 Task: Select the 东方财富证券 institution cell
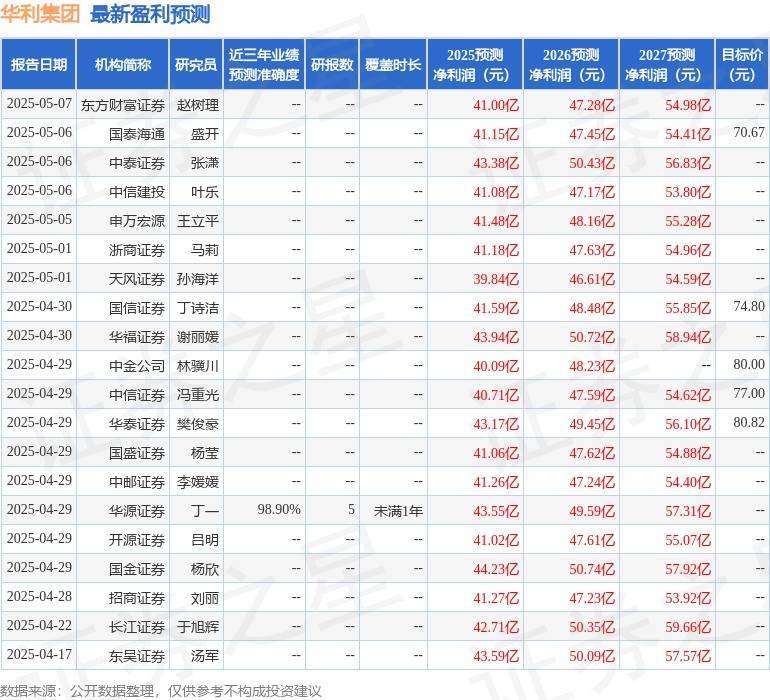(123, 105)
